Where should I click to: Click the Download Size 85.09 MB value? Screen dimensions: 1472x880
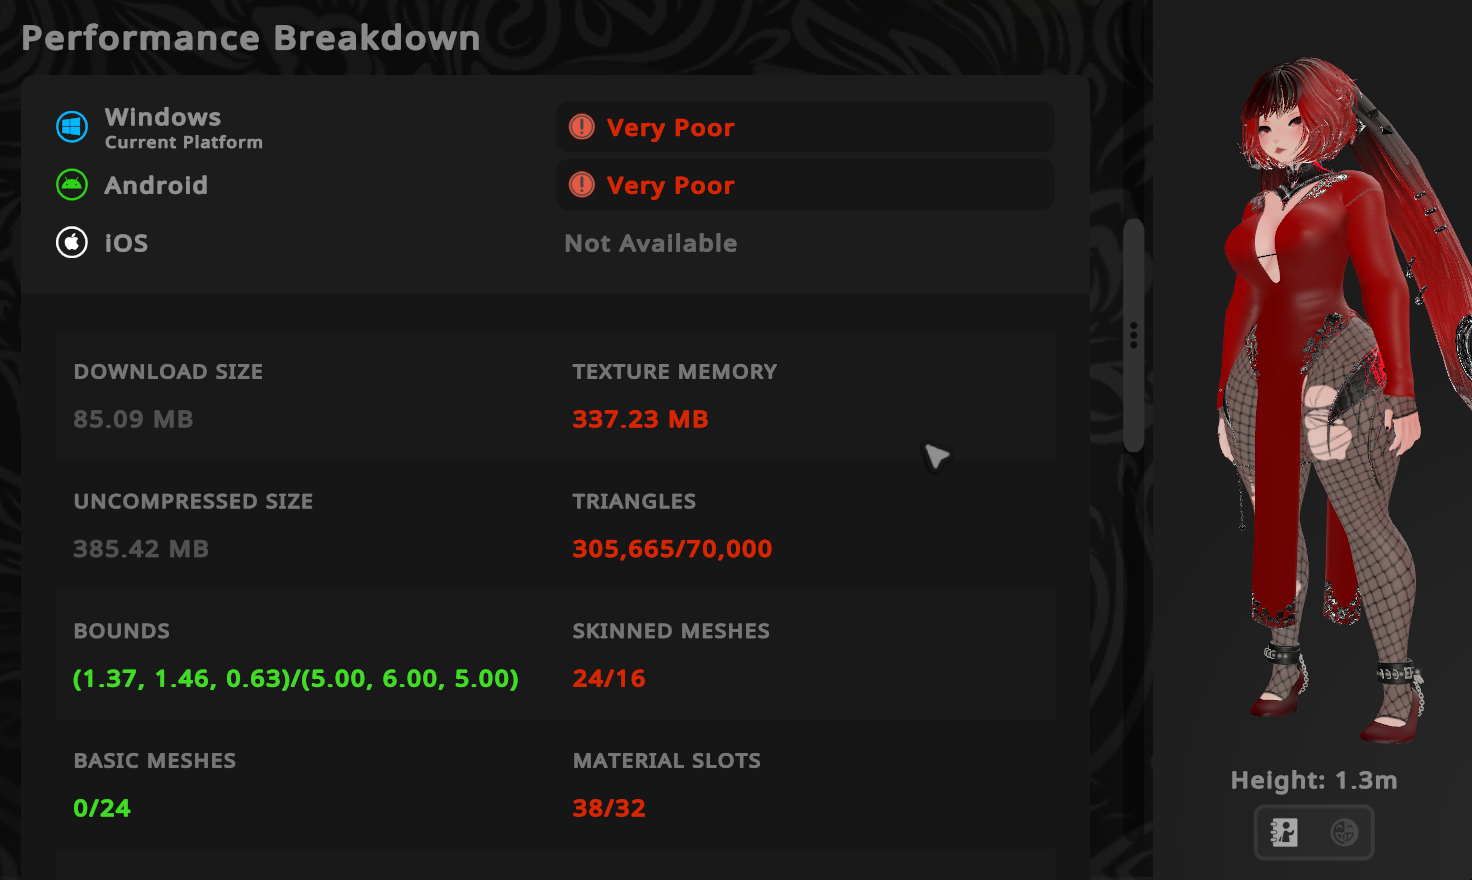(133, 419)
